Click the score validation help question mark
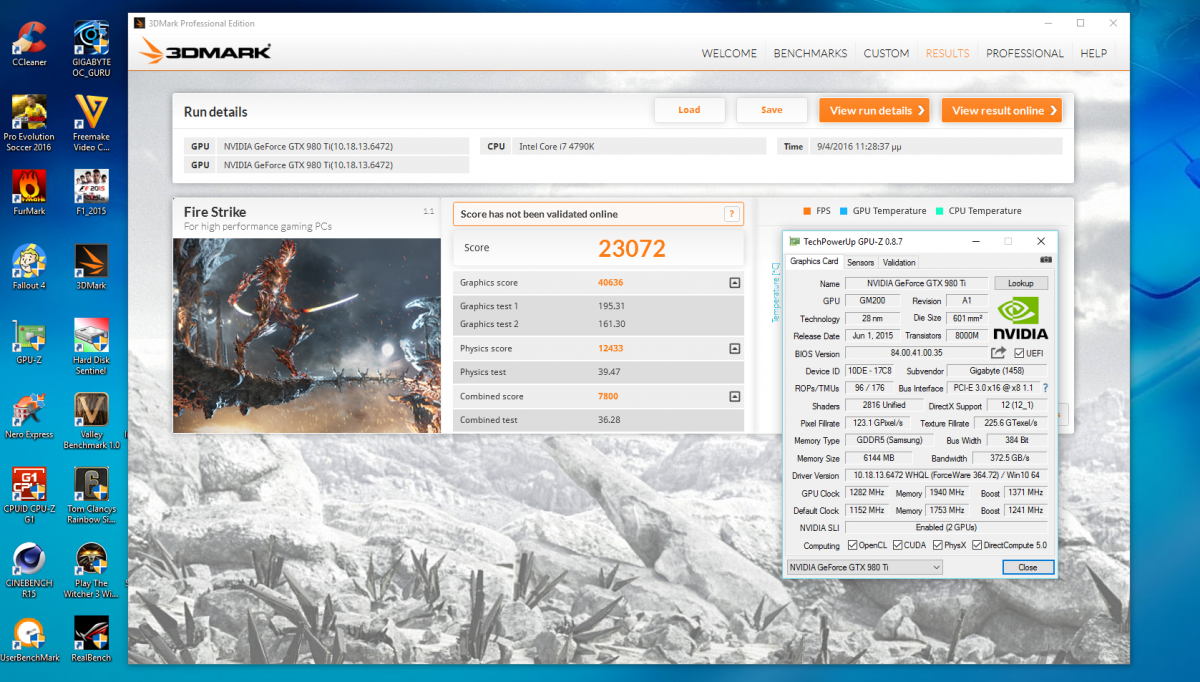Image resolution: width=1200 pixels, height=682 pixels. click(732, 213)
